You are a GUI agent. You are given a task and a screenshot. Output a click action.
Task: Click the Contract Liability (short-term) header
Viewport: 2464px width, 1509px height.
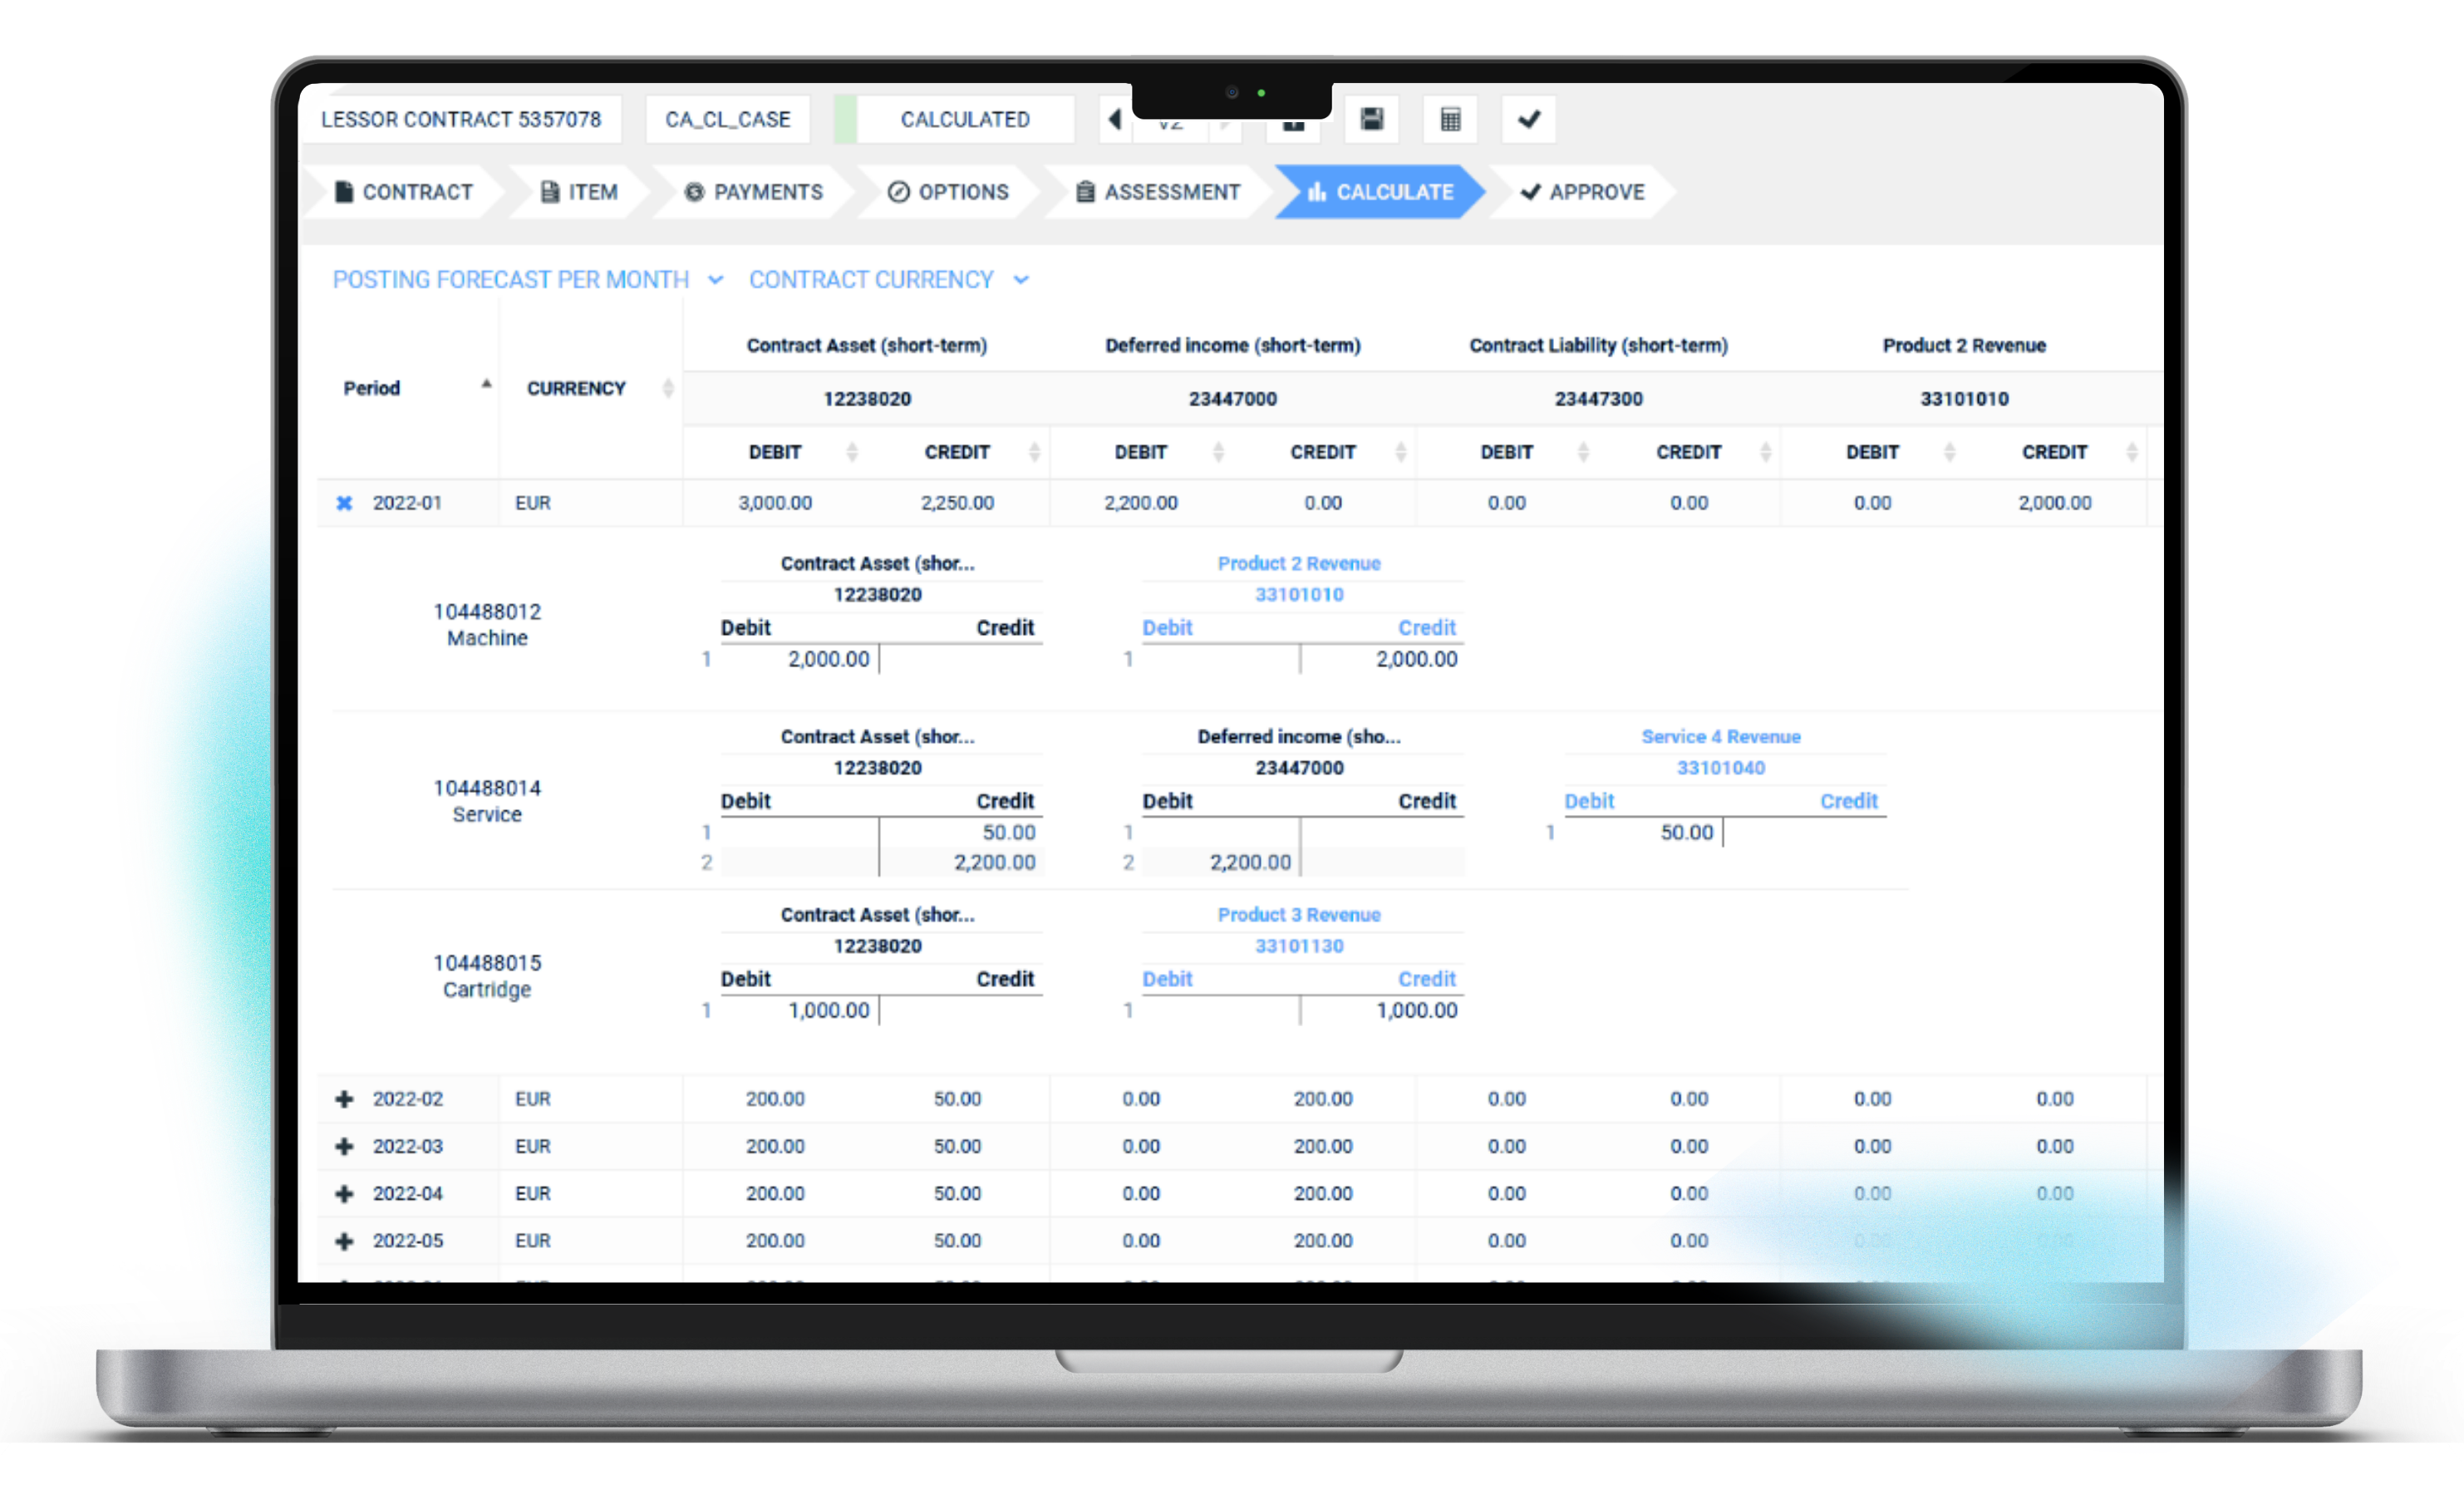coord(1598,345)
